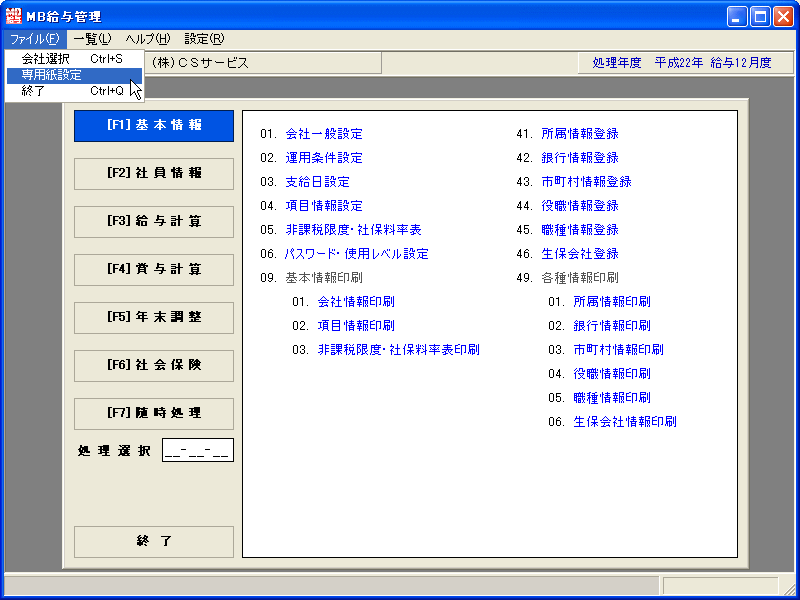
Task: Open 支給日設定 link
Action: (317, 182)
